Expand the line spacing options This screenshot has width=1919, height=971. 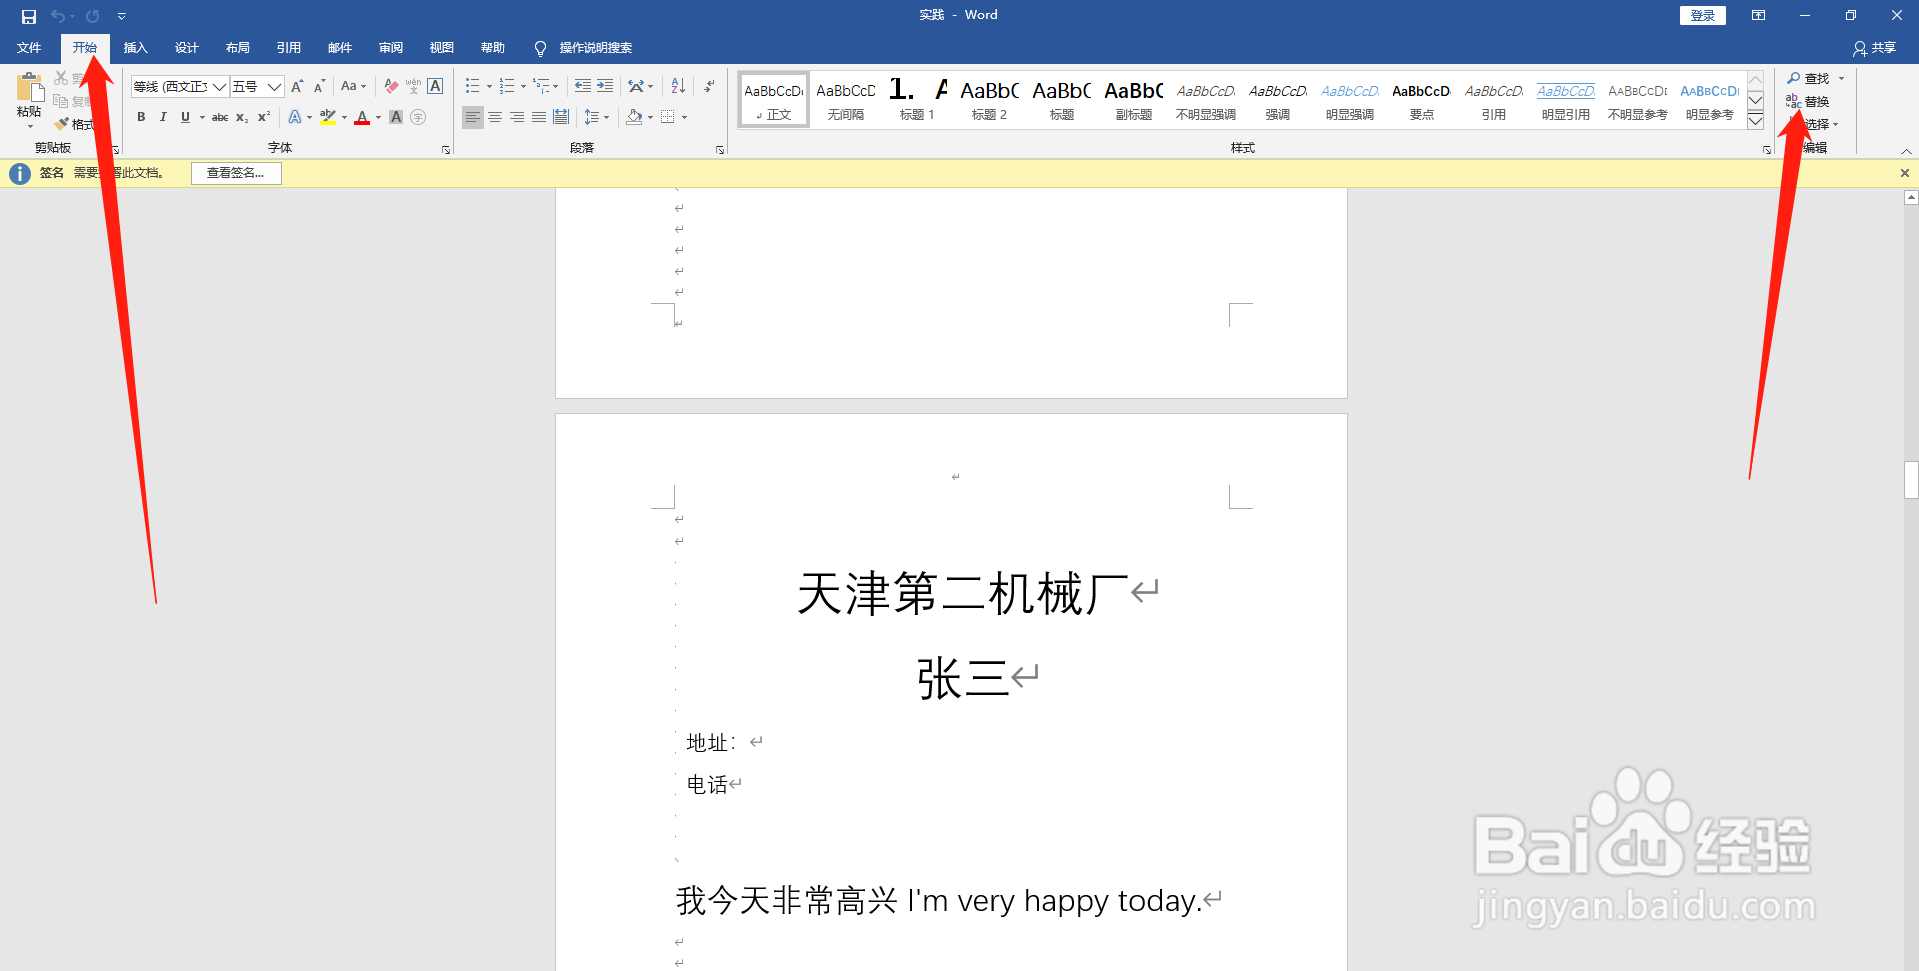click(605, 117)
